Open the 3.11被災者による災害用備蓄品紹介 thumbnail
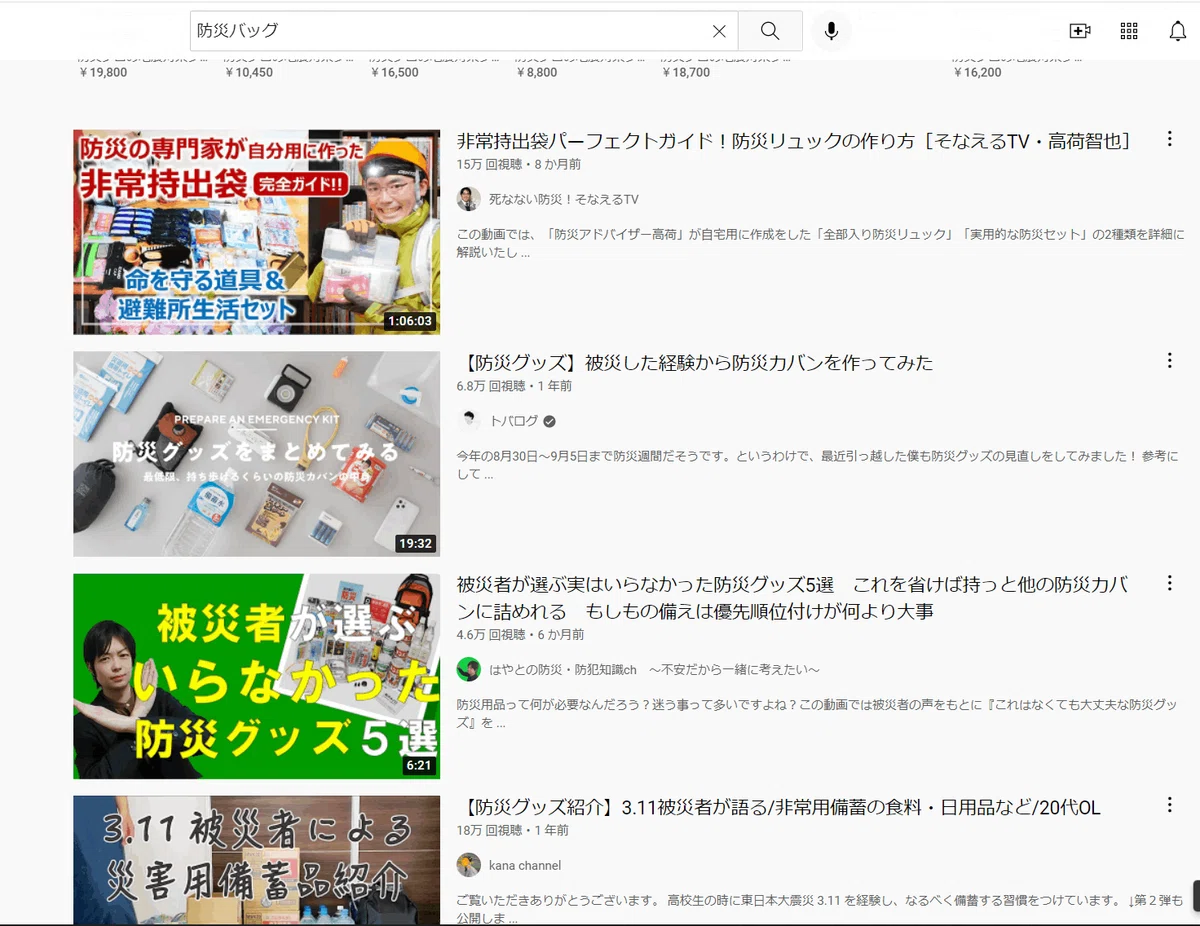The image size is (1200, 926). click(256, 860)
